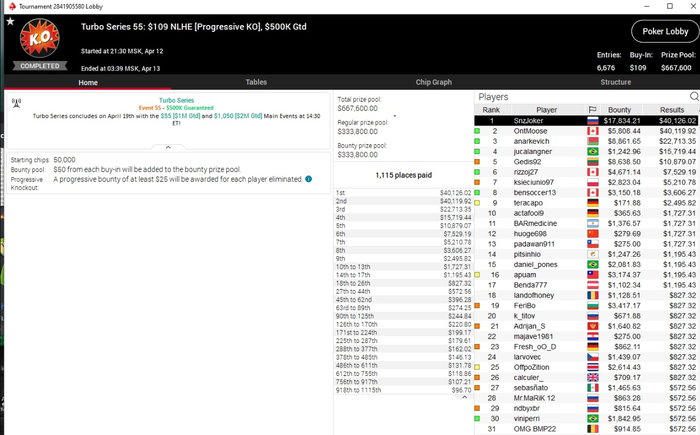Click green marker next to rizzoj27
This screenshot has height=435, width=700.
coord(477,172)
